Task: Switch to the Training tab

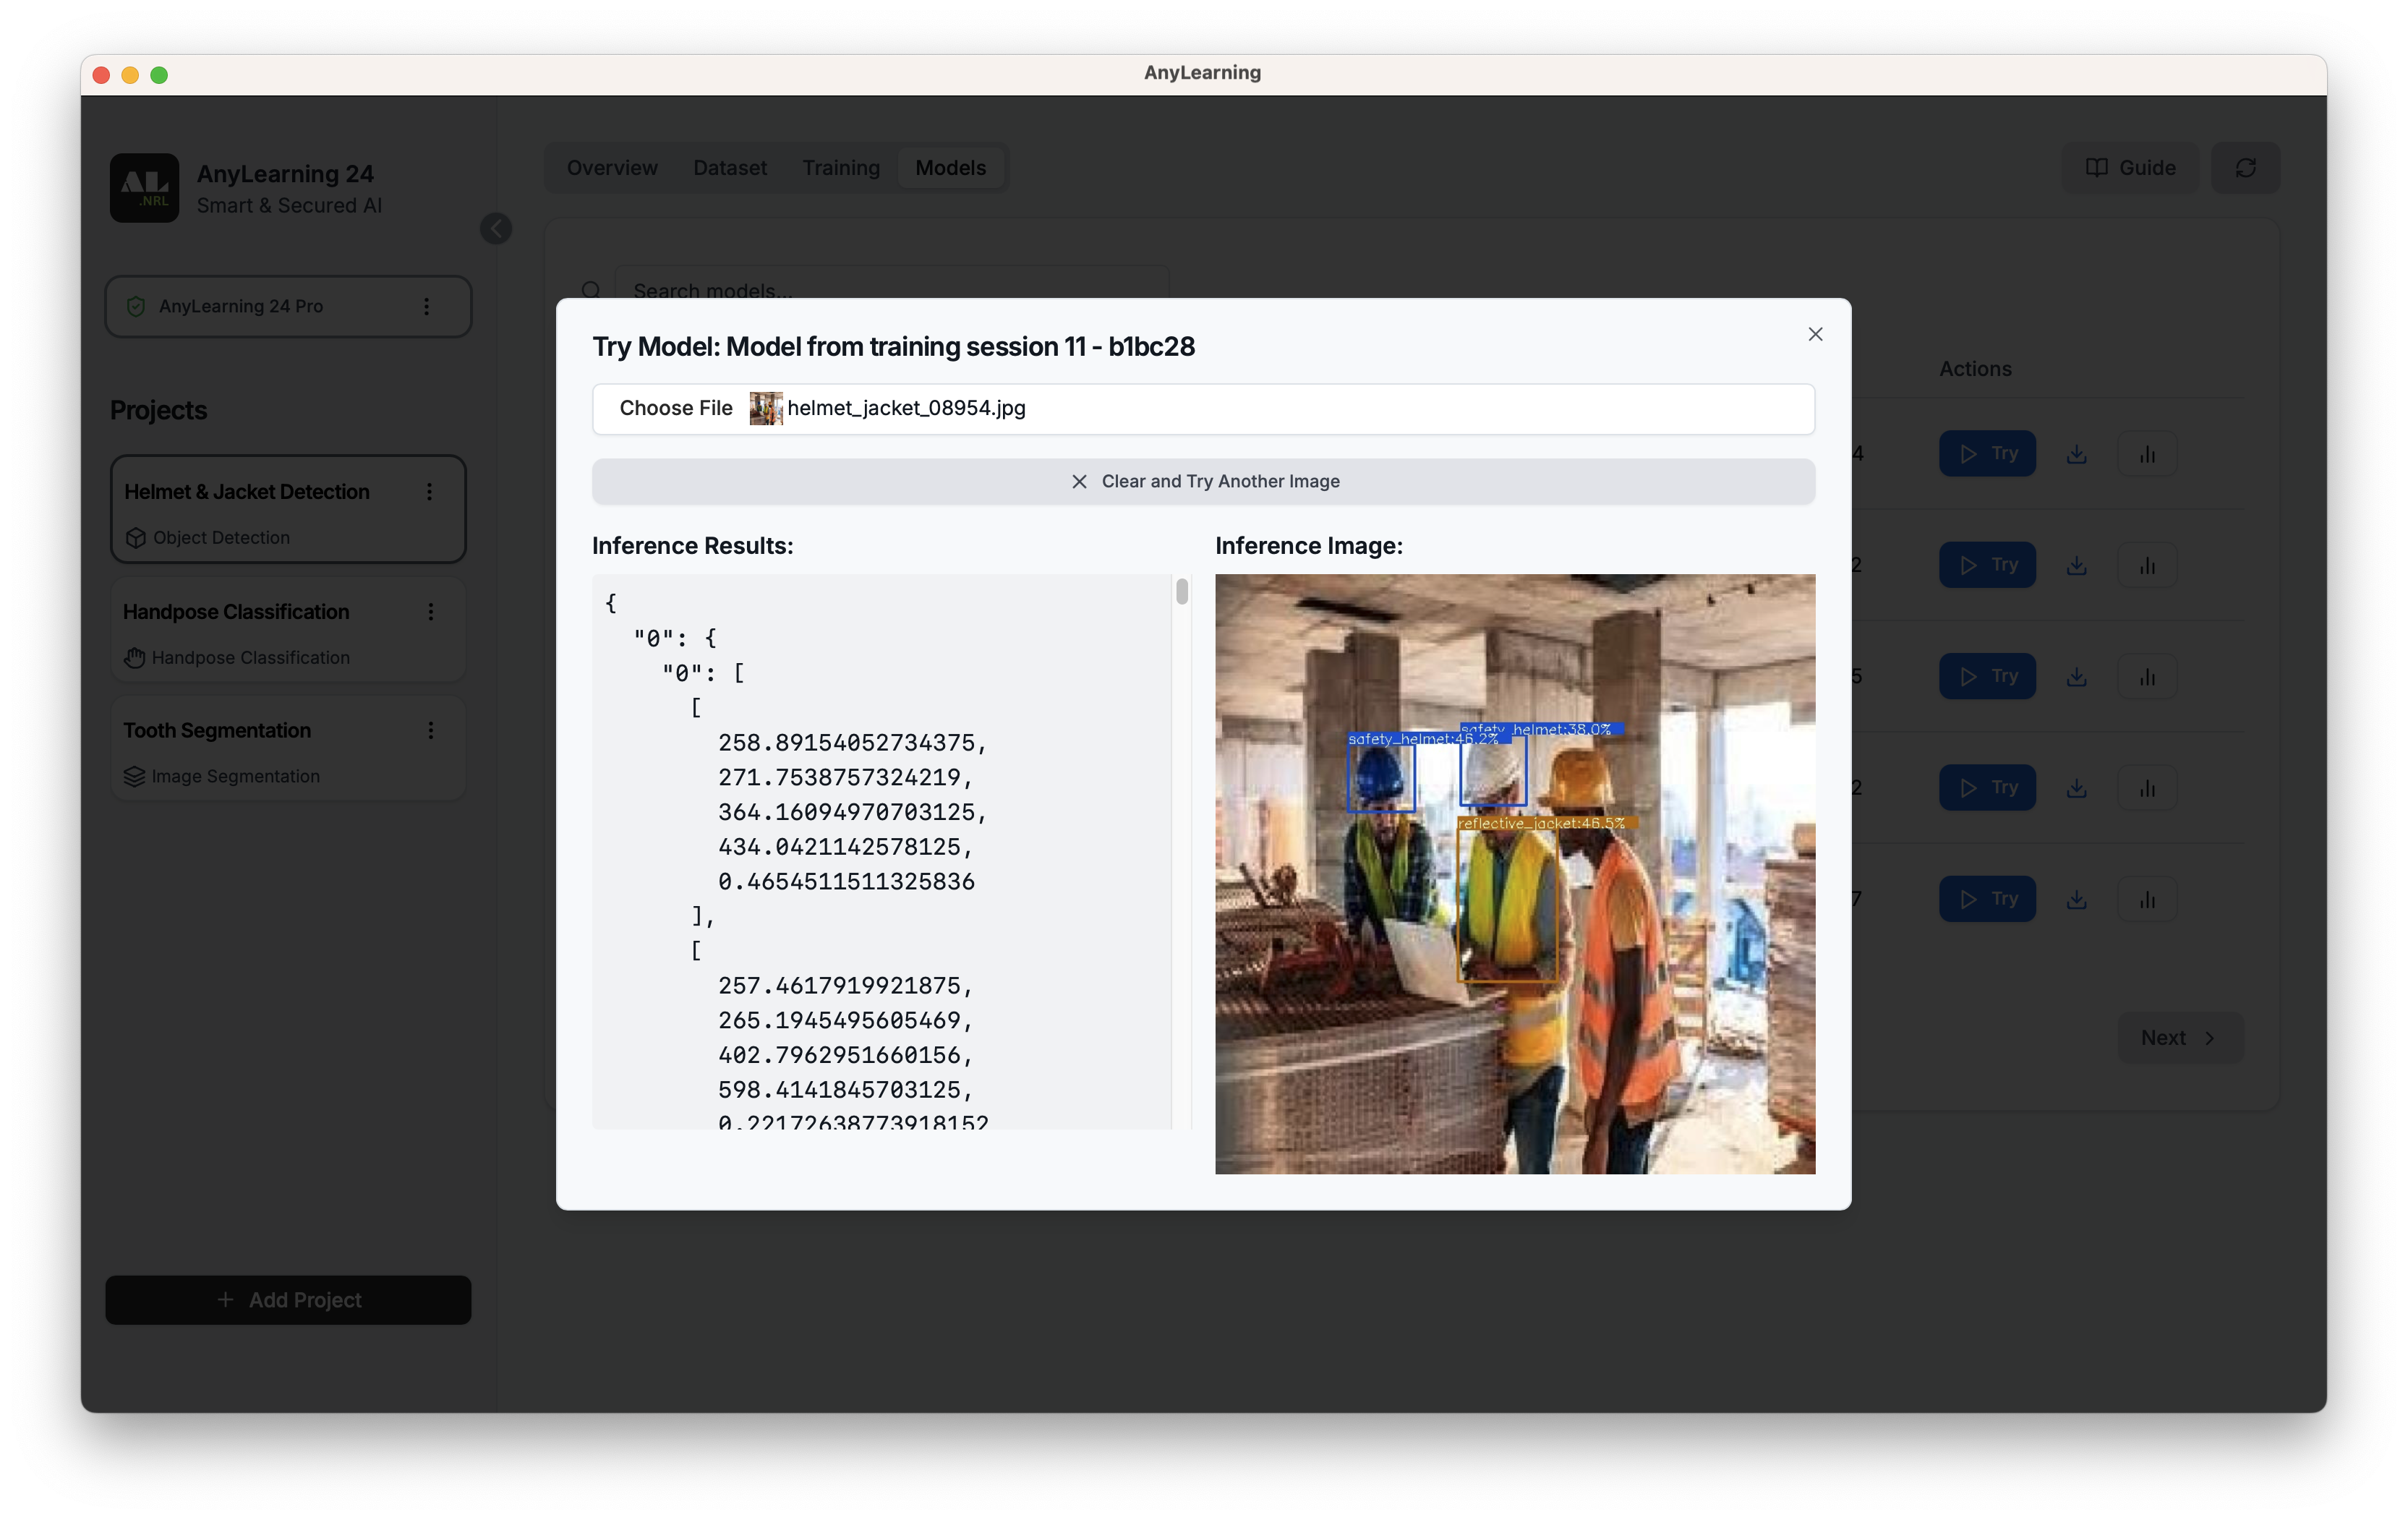Action: pos(840,167)
